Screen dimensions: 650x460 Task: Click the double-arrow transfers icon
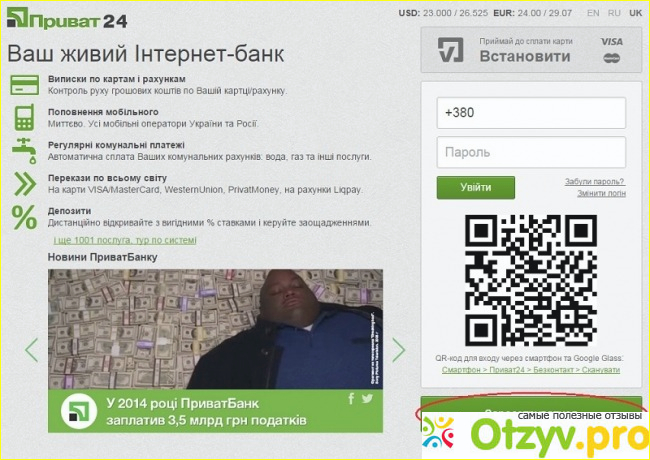[x=25, y=184]
